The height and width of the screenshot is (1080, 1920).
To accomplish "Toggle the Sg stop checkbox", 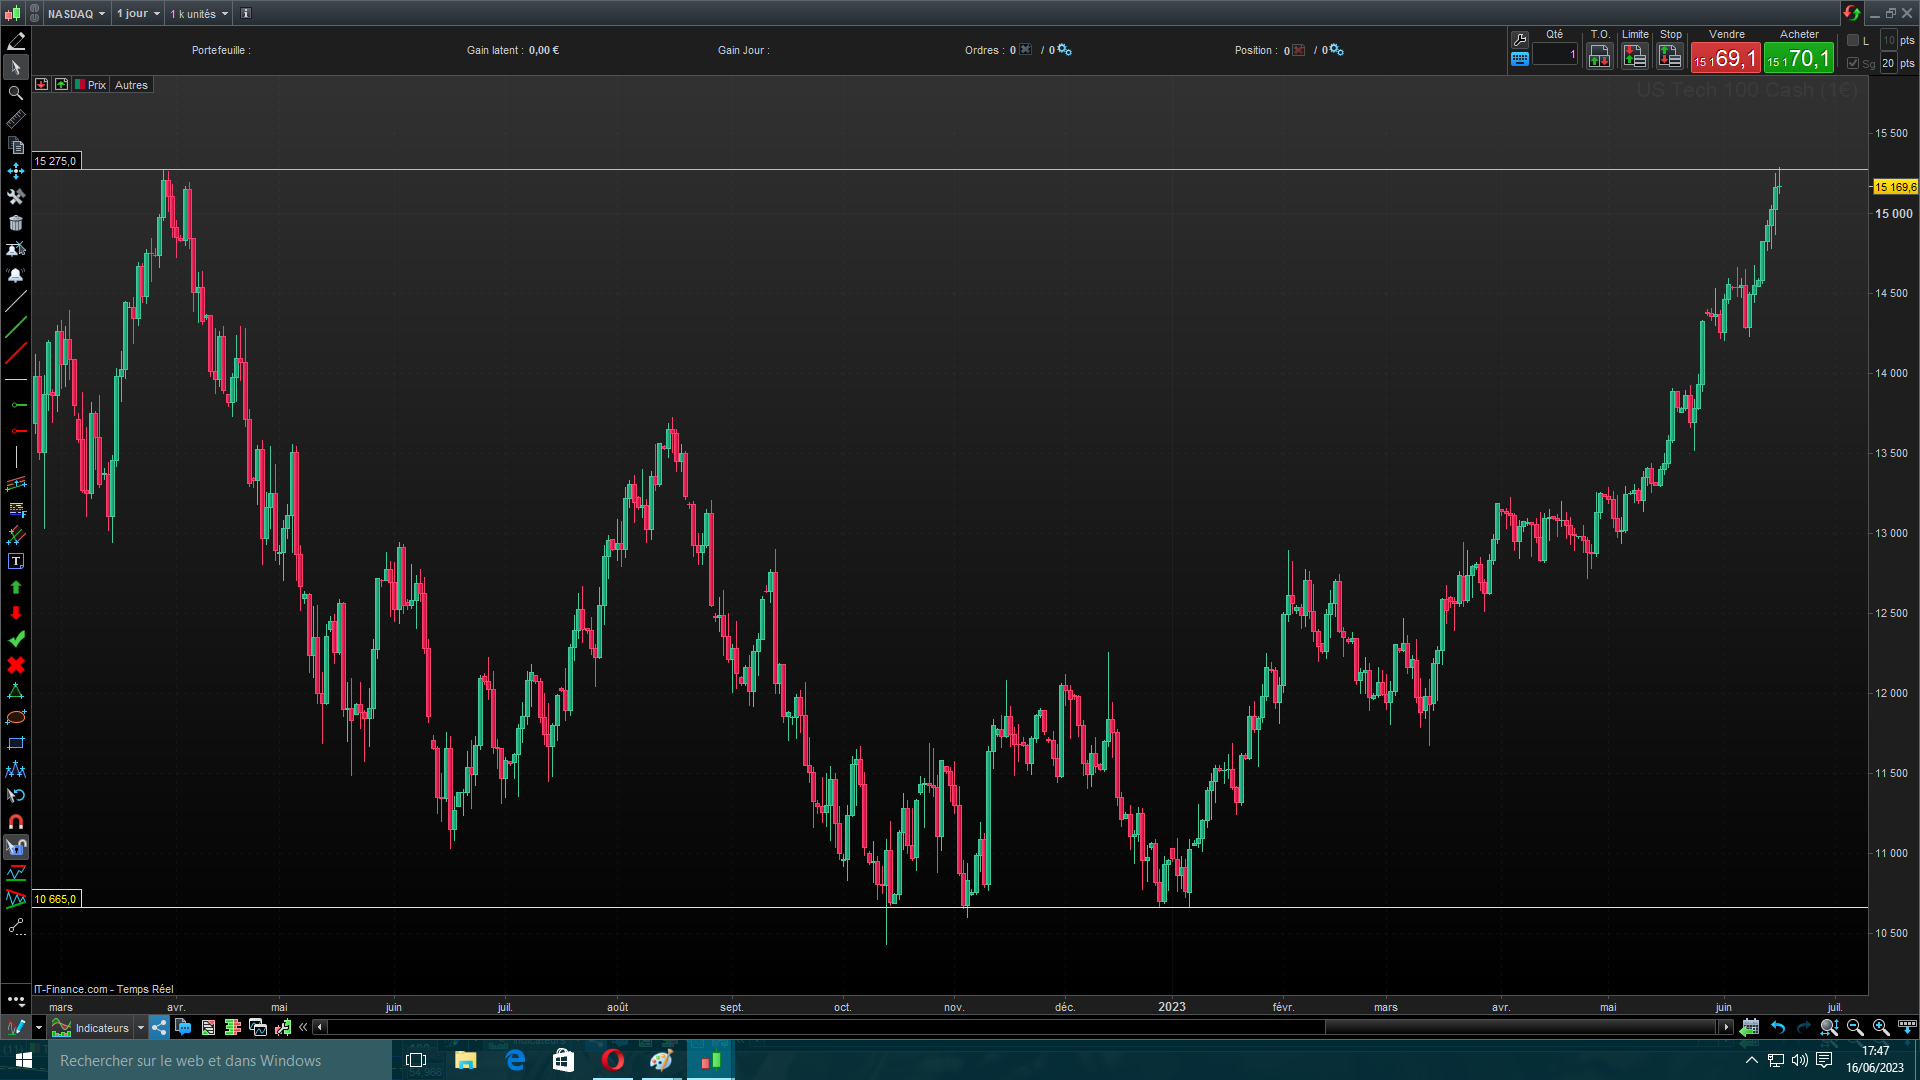I will click(1853, 63).
